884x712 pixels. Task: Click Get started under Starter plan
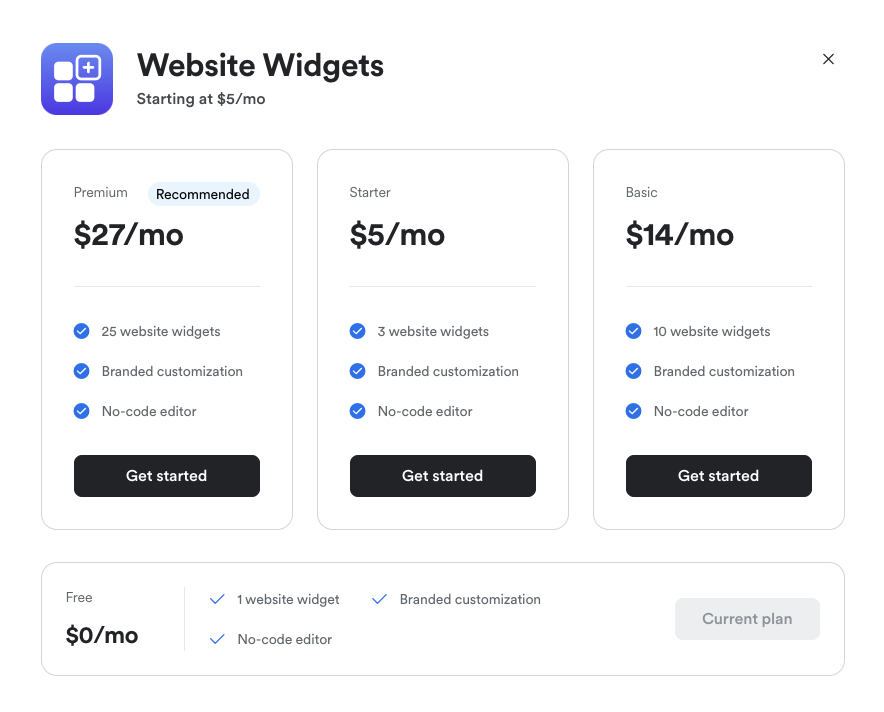pos(443,476)
